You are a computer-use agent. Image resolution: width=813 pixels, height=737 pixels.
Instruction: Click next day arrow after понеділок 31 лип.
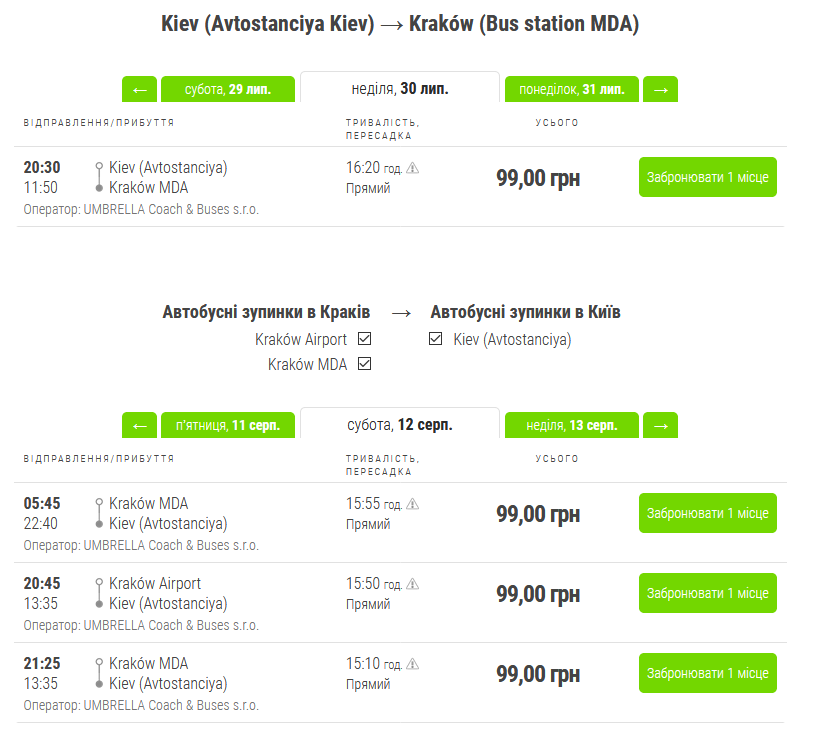660,89
